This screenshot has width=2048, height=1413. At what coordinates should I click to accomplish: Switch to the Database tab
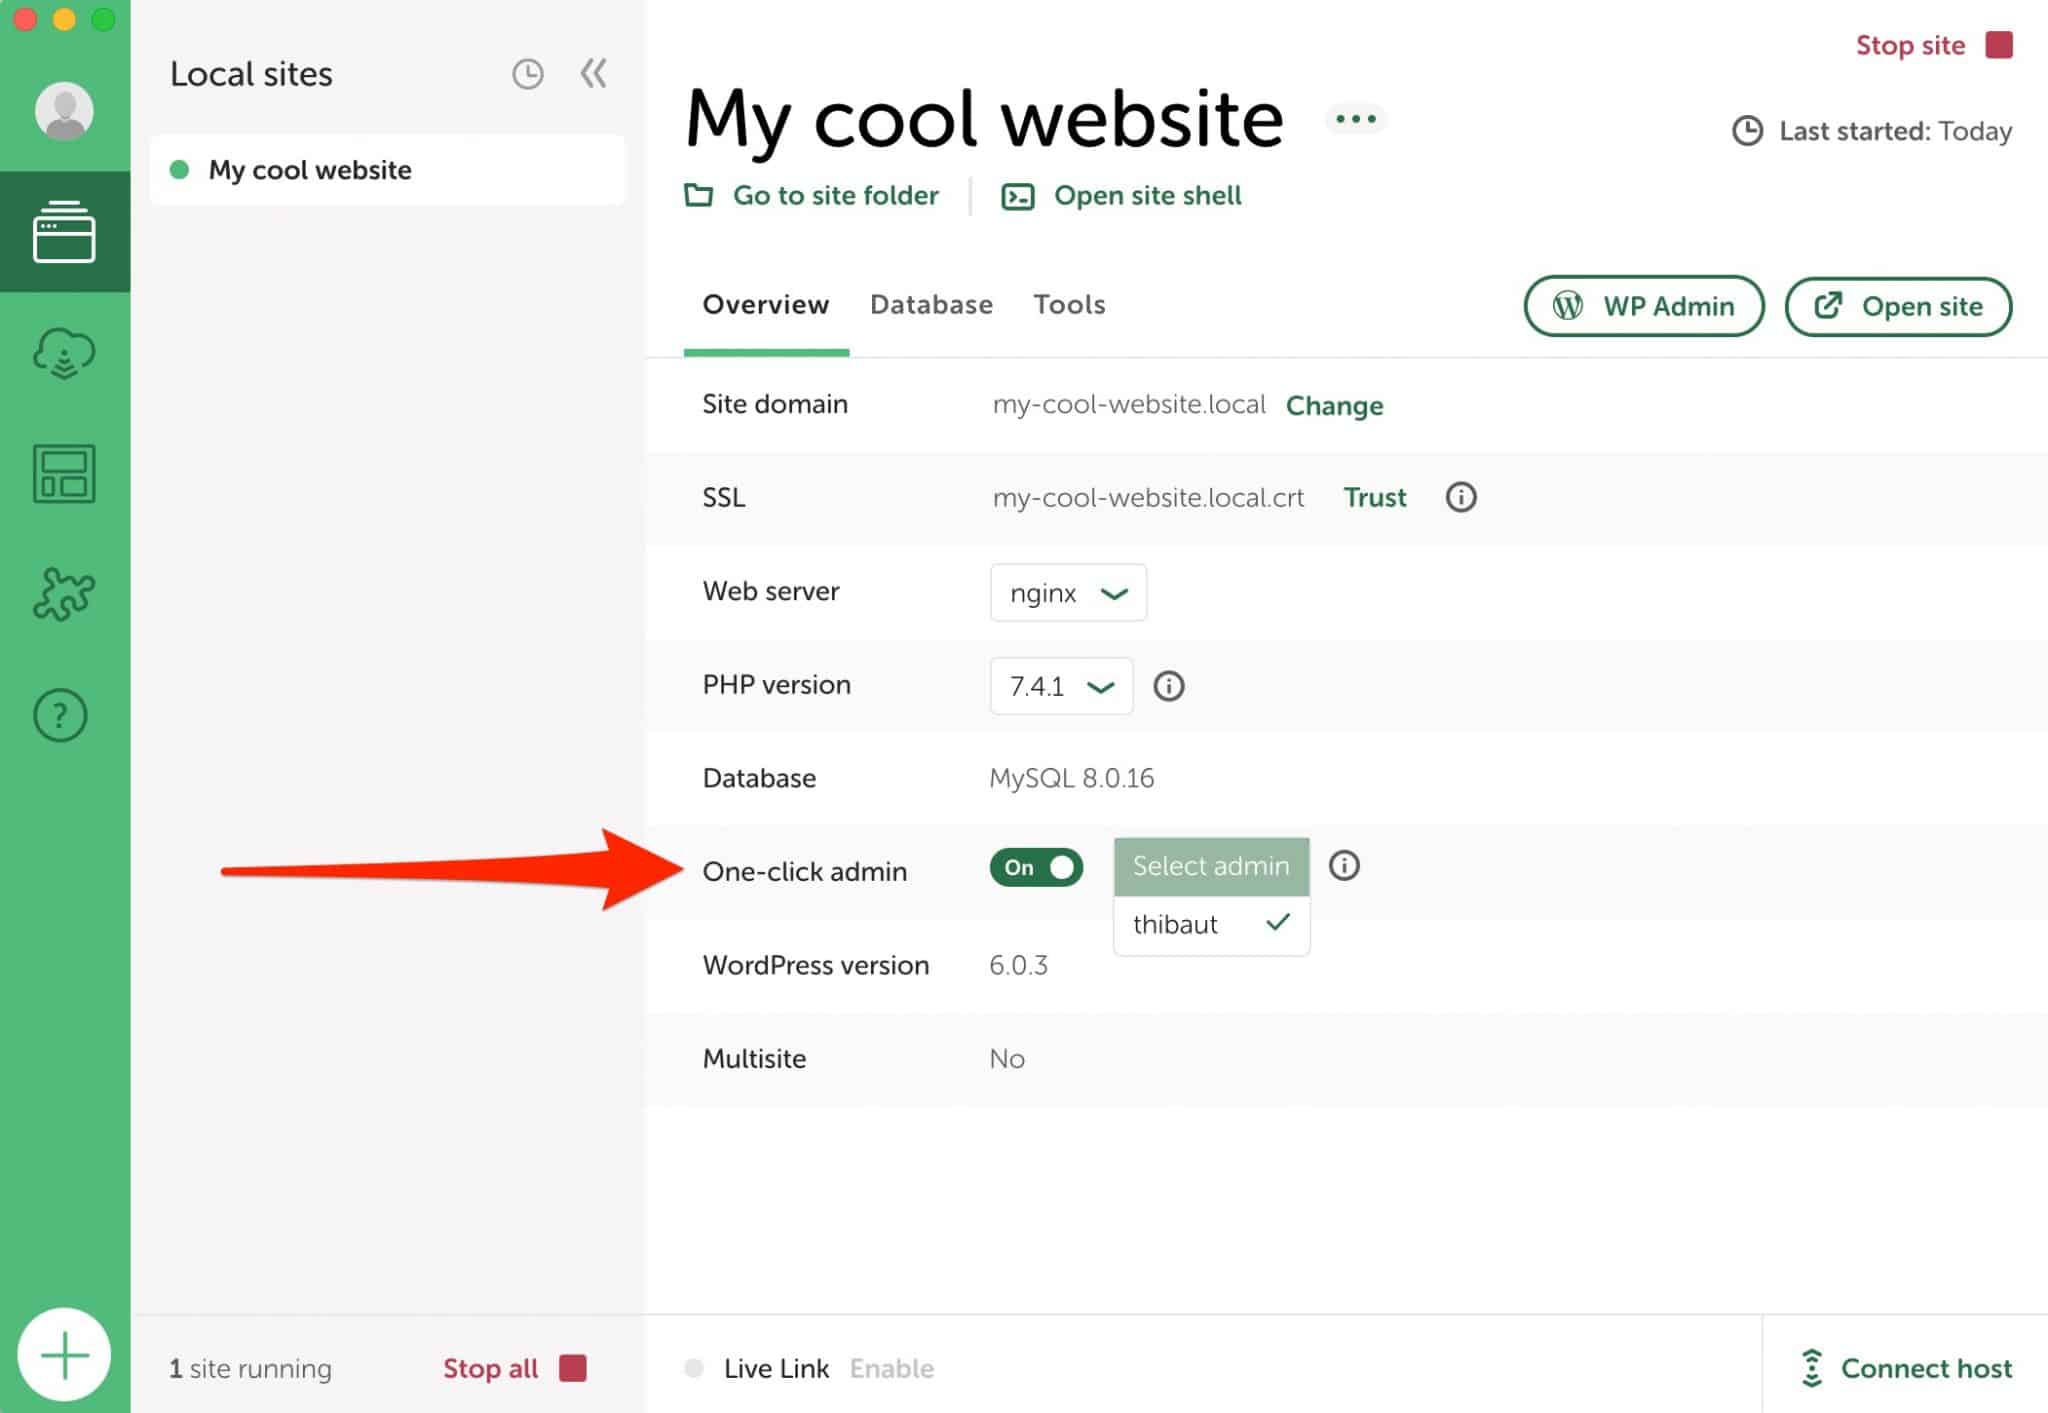click(x=930, y=305)
